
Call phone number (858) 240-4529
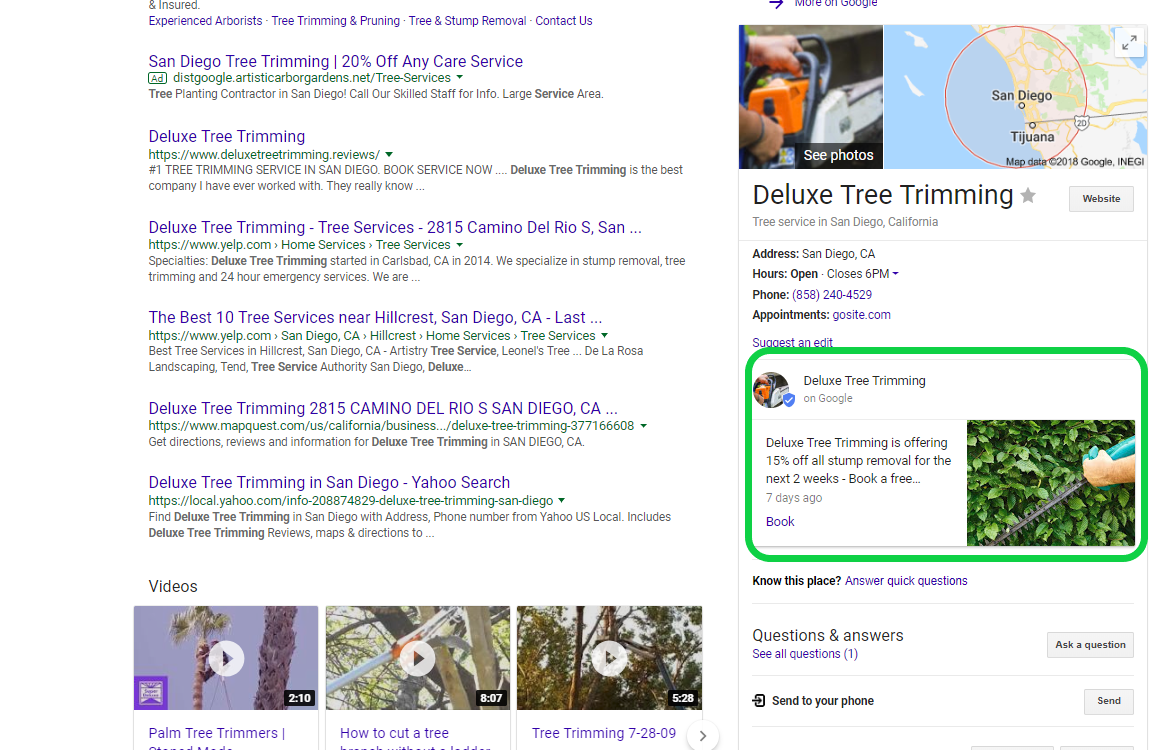click(832, 294)
